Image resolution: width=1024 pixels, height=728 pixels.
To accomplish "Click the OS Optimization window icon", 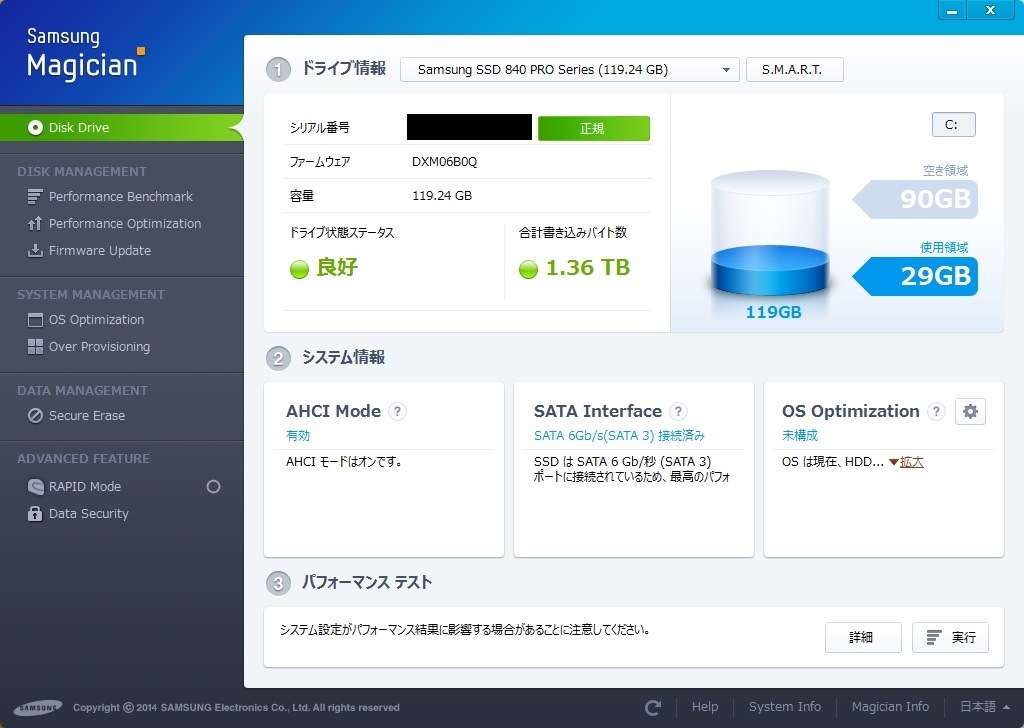I will (35, 320).
